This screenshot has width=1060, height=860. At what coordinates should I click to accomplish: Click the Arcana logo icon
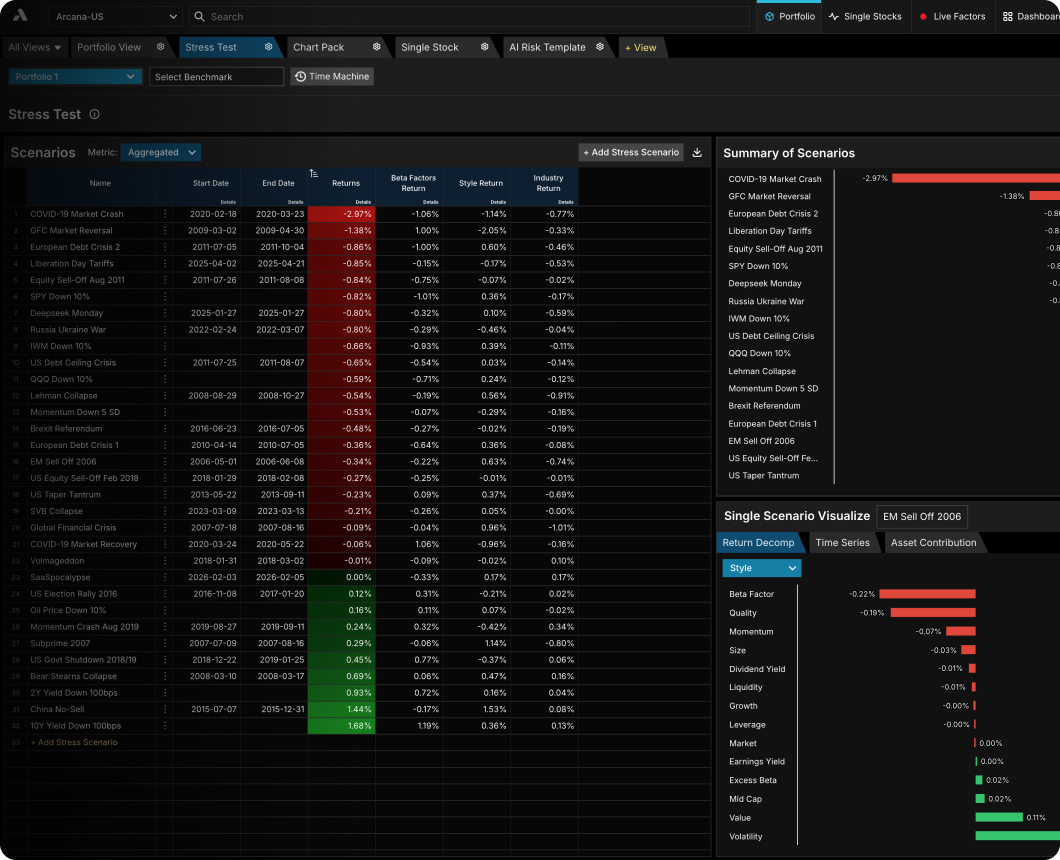coord(20,16)
